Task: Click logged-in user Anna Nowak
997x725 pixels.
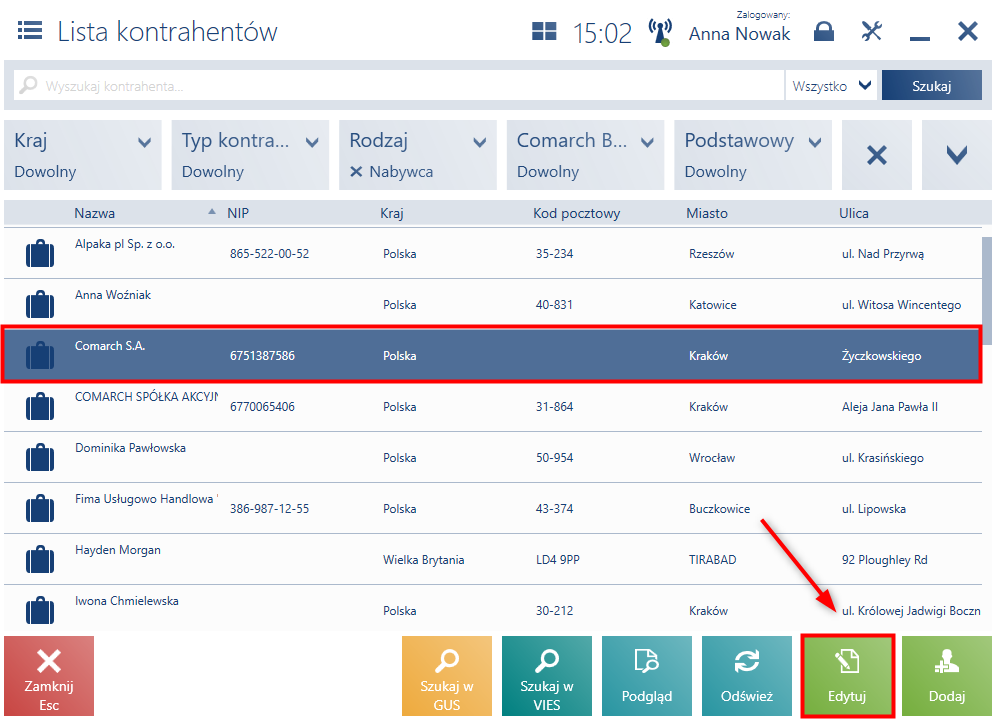Action: point(739,34)
